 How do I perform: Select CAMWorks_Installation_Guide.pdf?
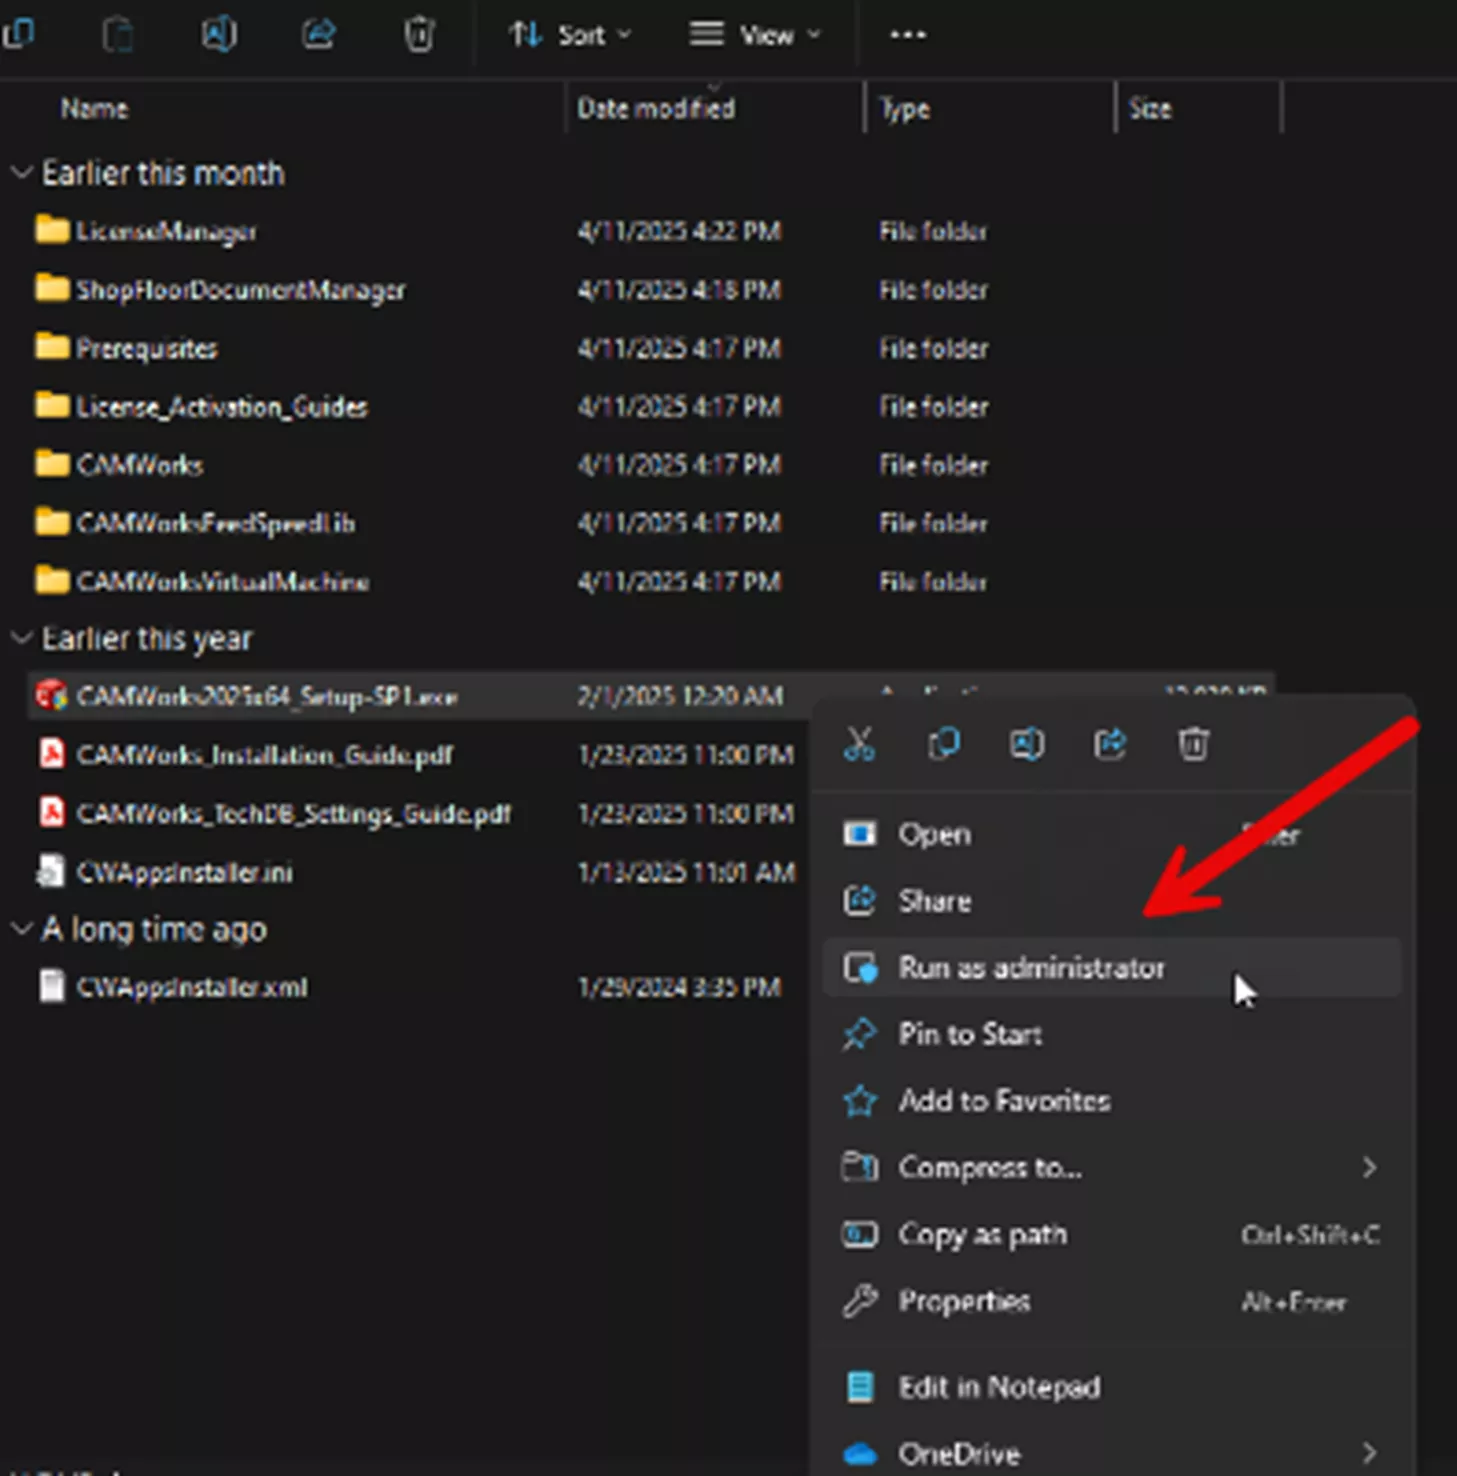click(265, 754)
